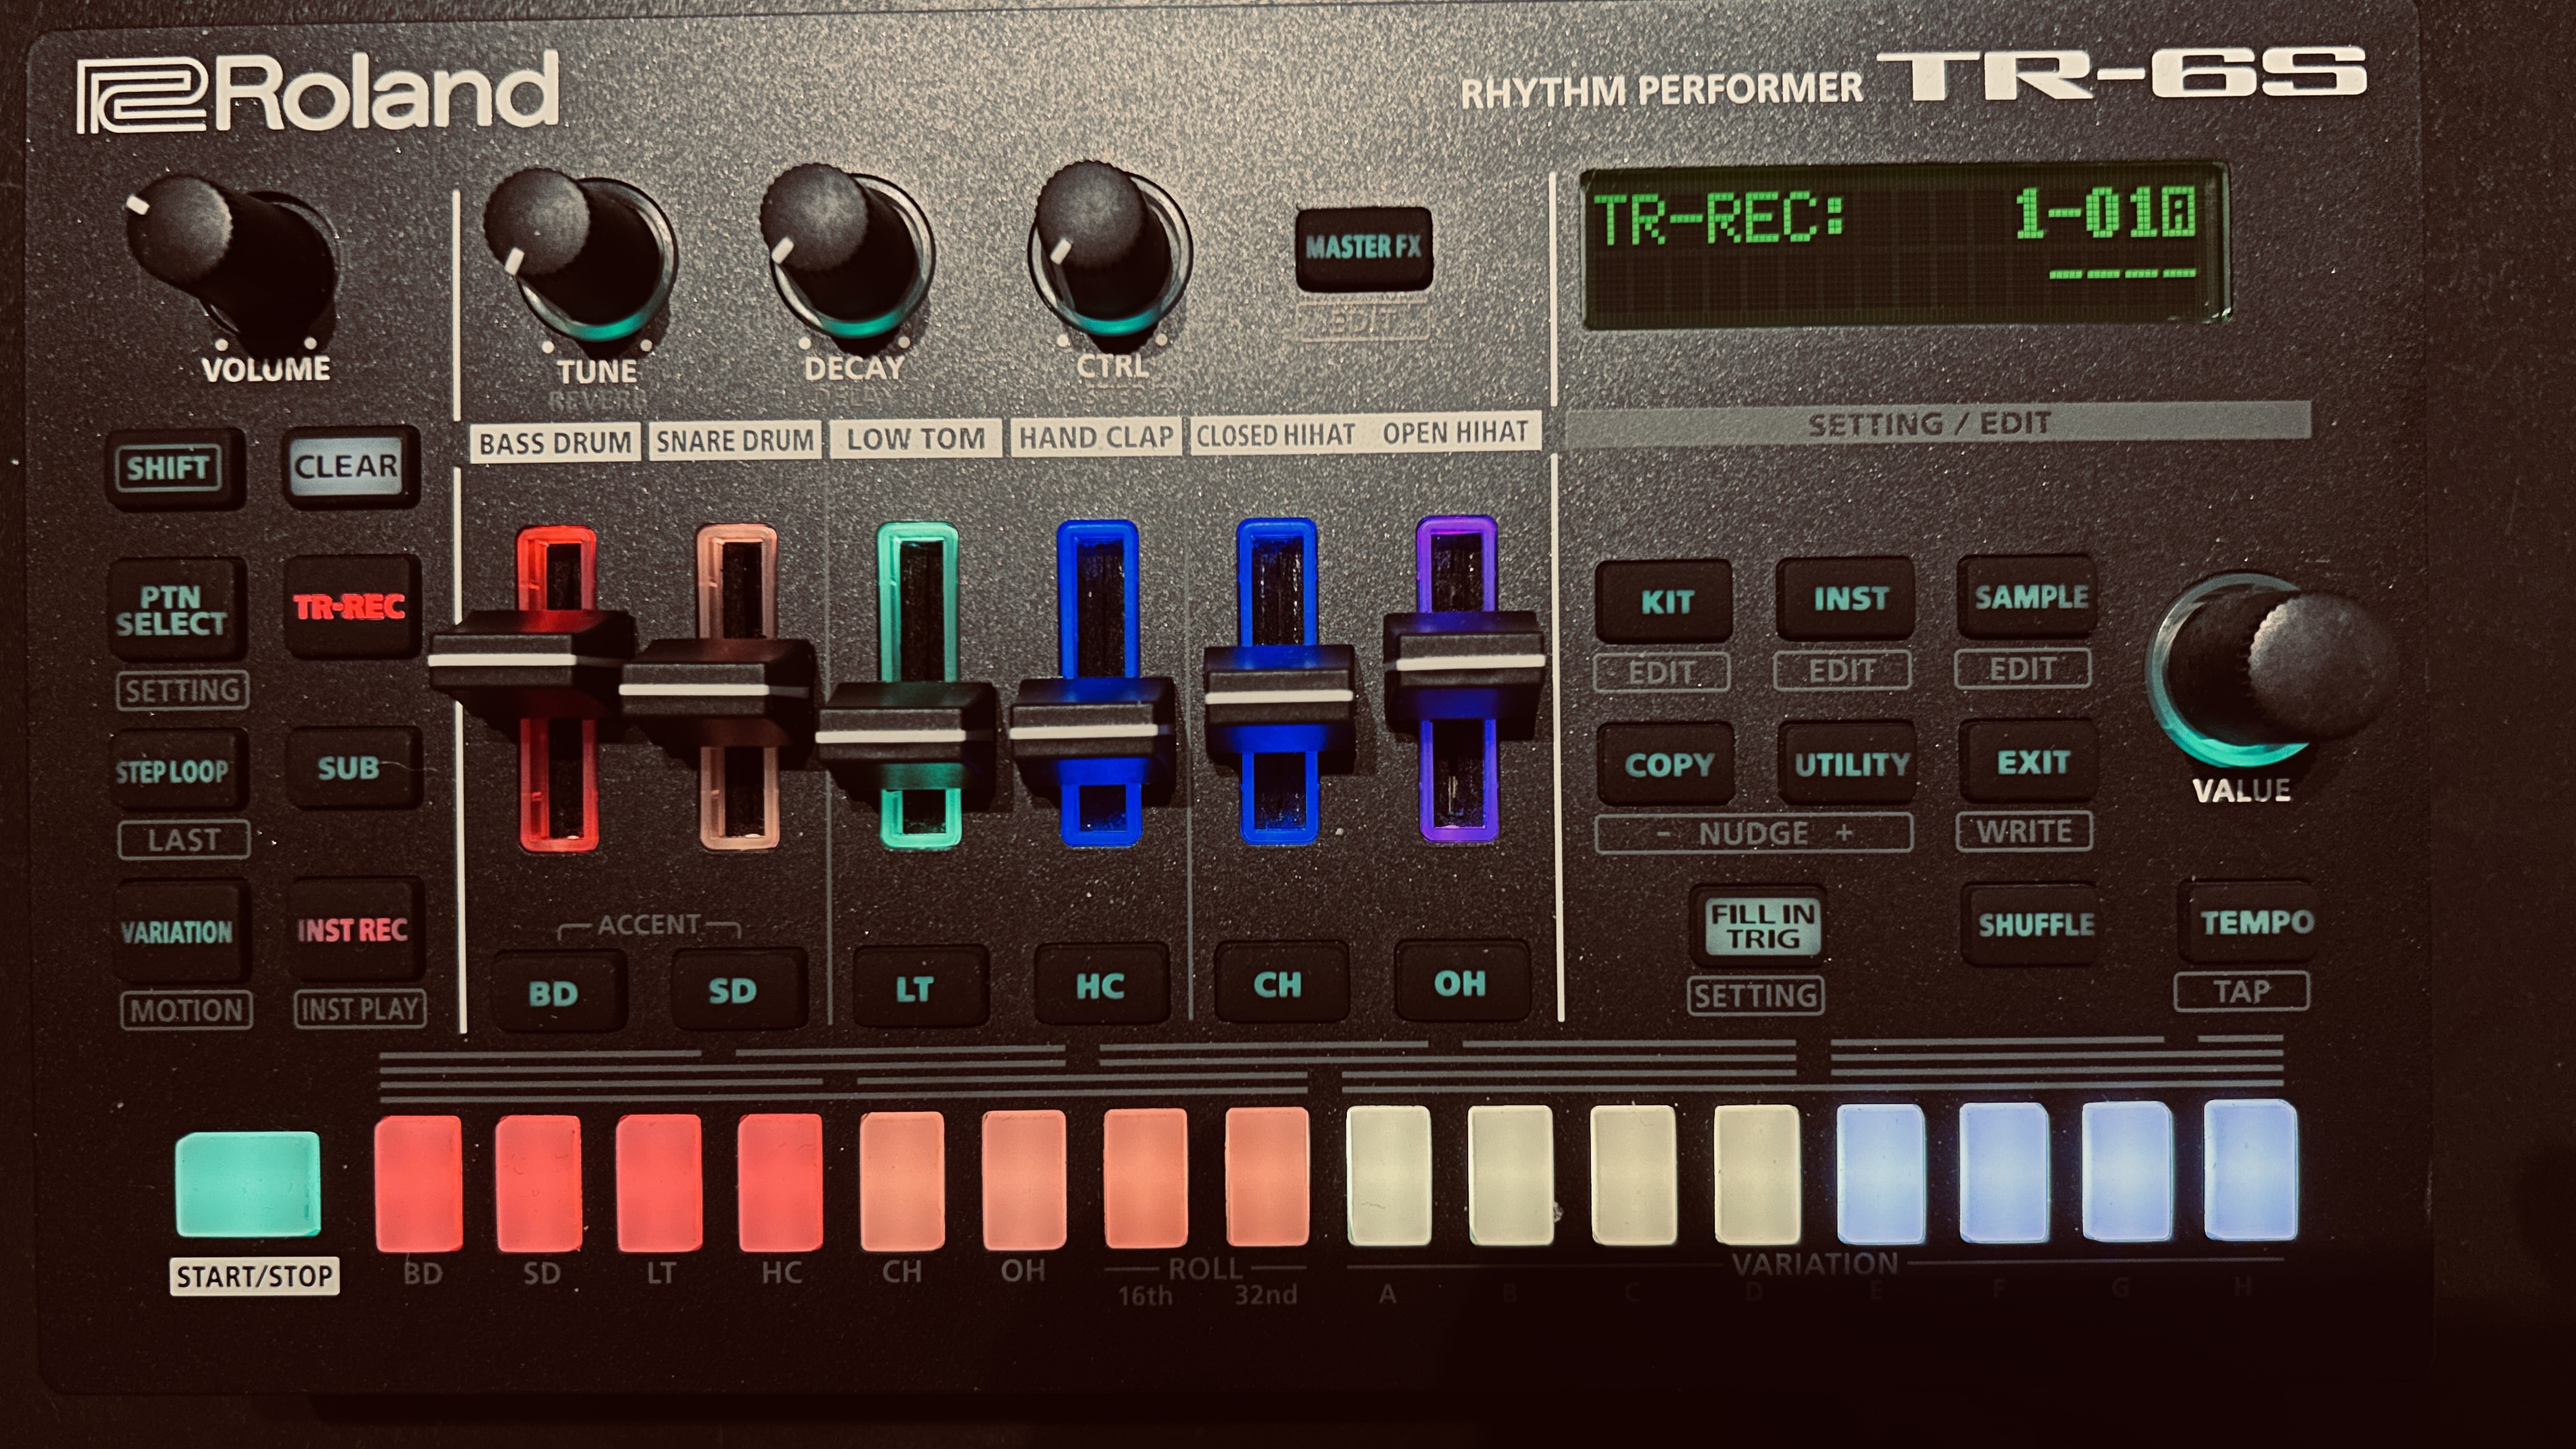The width and height of the screenshot is (2576, 1449).
Task: Click the CLOSED HIHAT label
Action: coord(1276,435)
